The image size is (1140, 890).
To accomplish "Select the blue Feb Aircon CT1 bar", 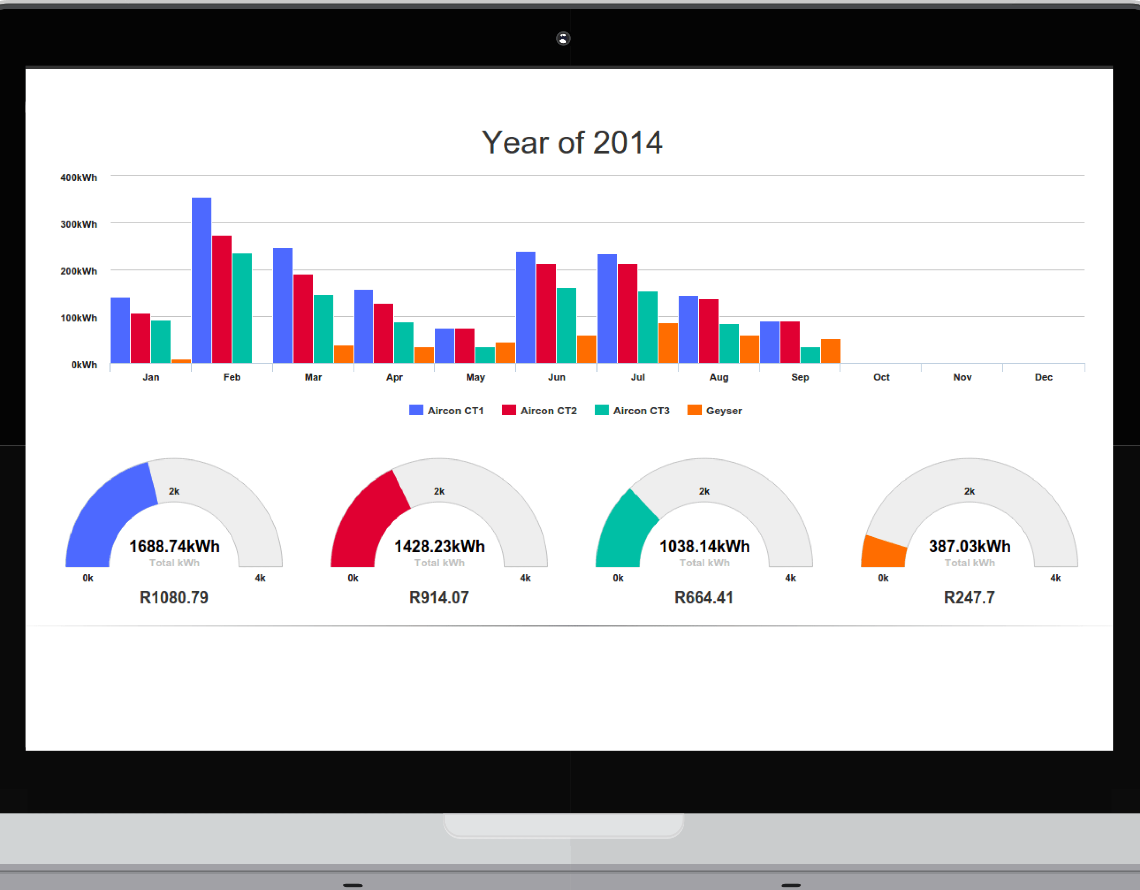I will pos(201,281).
